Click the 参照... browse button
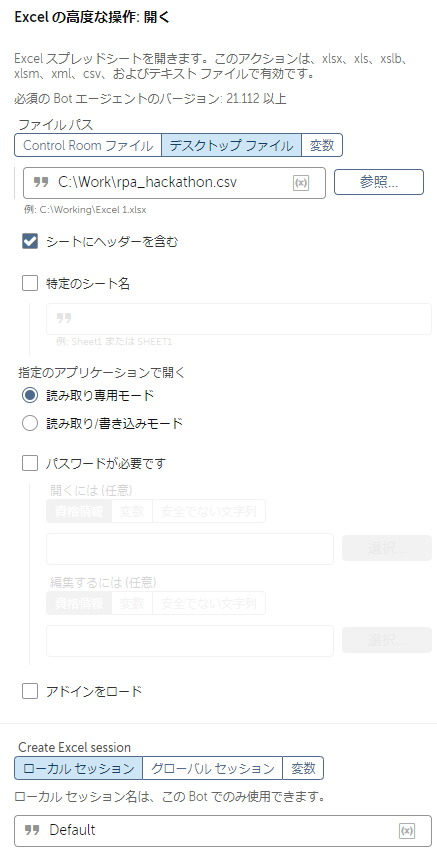Screen dimensions: 437x851 pos(378,182)
